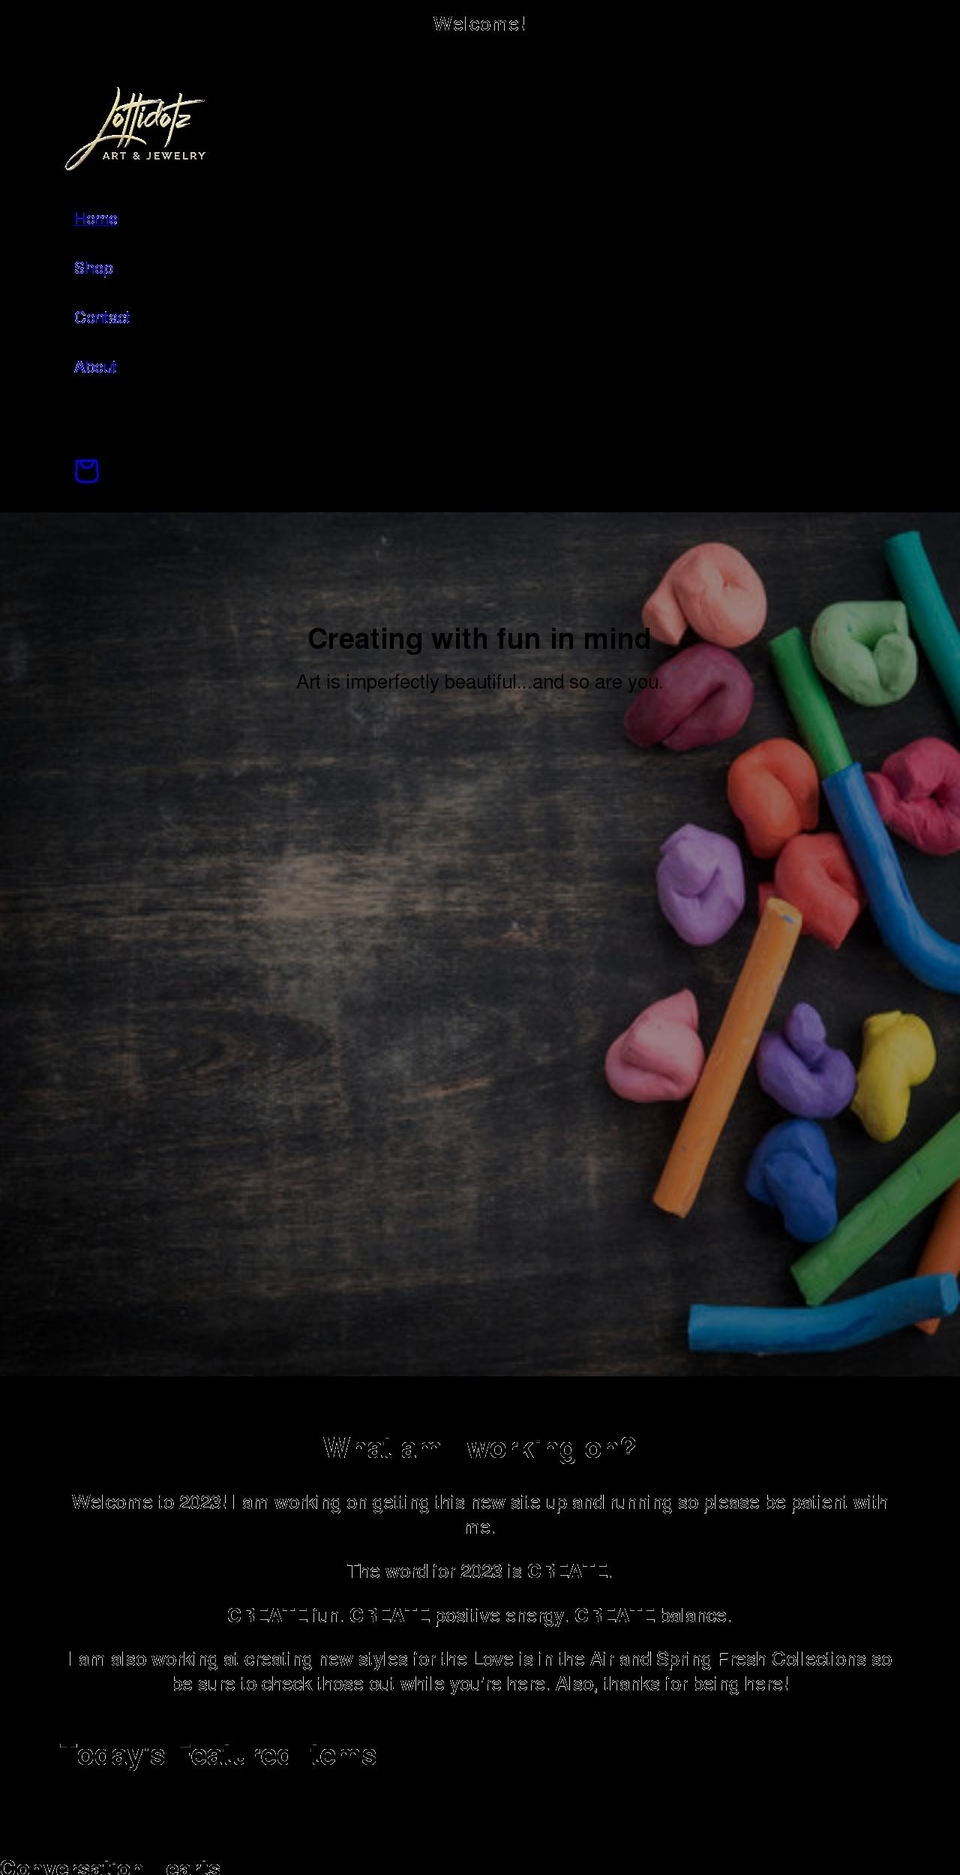Go to the Home page link
The image size is (960, 1875).
click(x=96, y=218)
